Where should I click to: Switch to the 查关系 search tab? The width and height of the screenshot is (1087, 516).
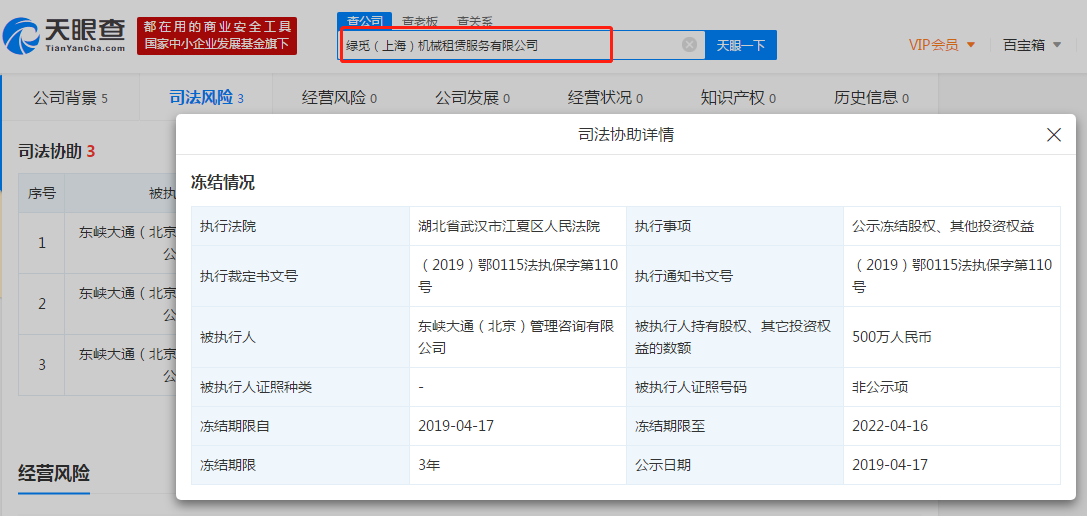[475, 22]
